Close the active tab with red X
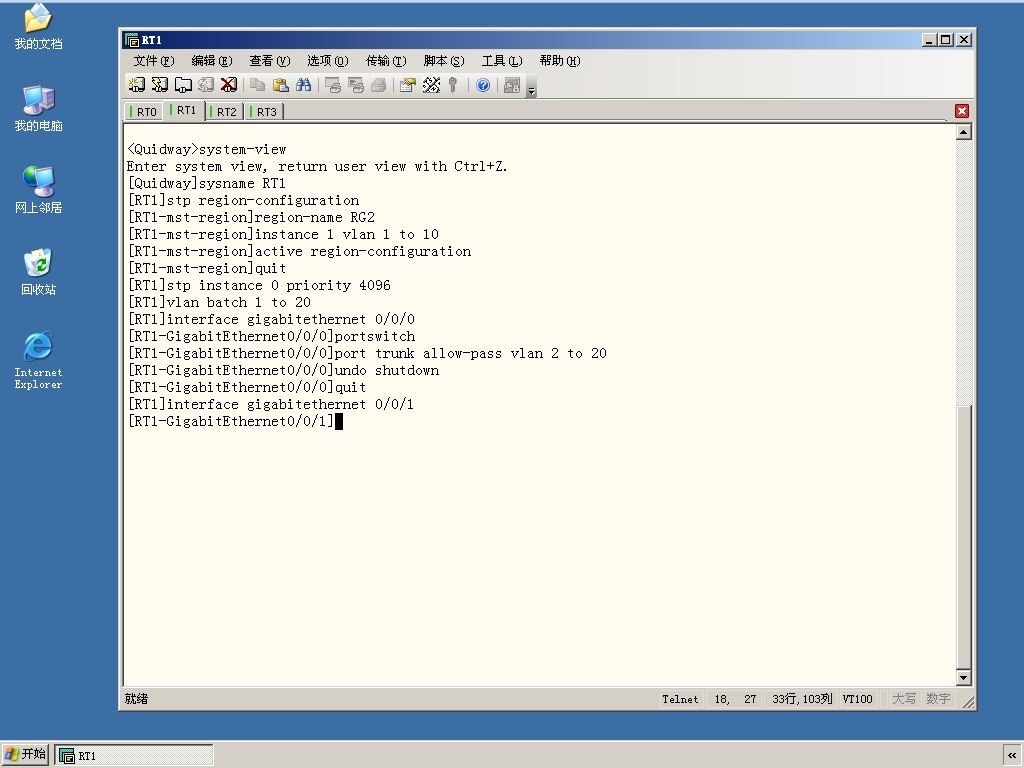Screen dimensions: 1024x768 (961, 111)
